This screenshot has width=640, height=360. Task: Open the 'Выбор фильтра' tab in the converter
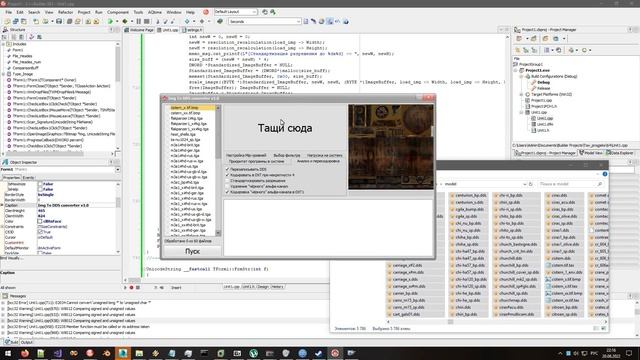(287, 156)
